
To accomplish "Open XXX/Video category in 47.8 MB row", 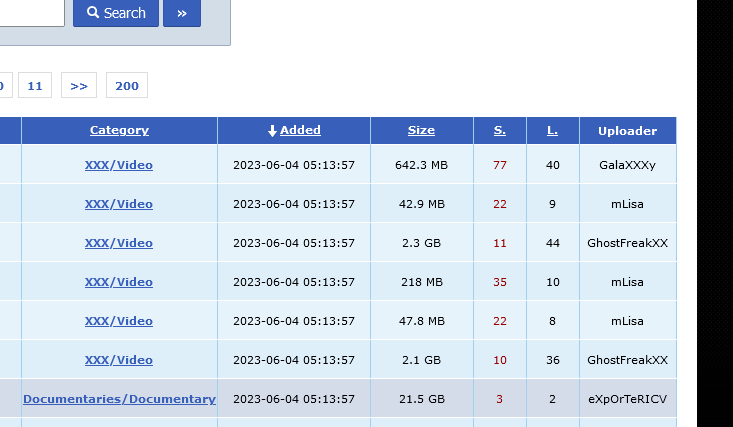I will pyautogui.click(x=119, y=321).
